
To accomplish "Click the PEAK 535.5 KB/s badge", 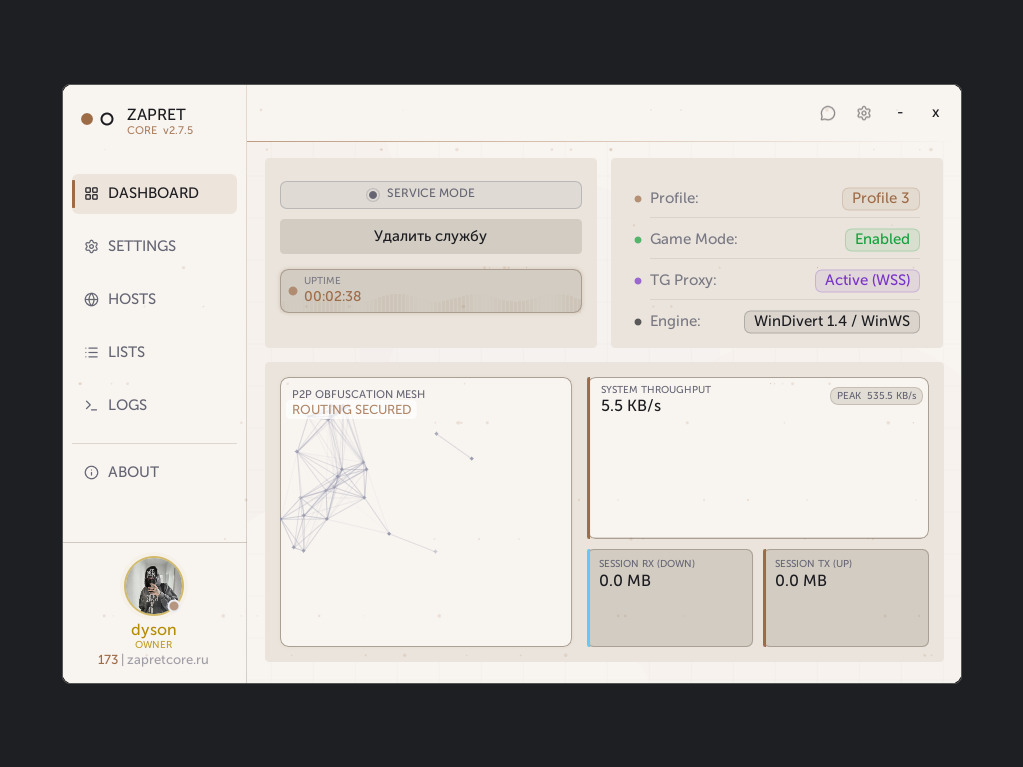I will click(x=876, y=396).
